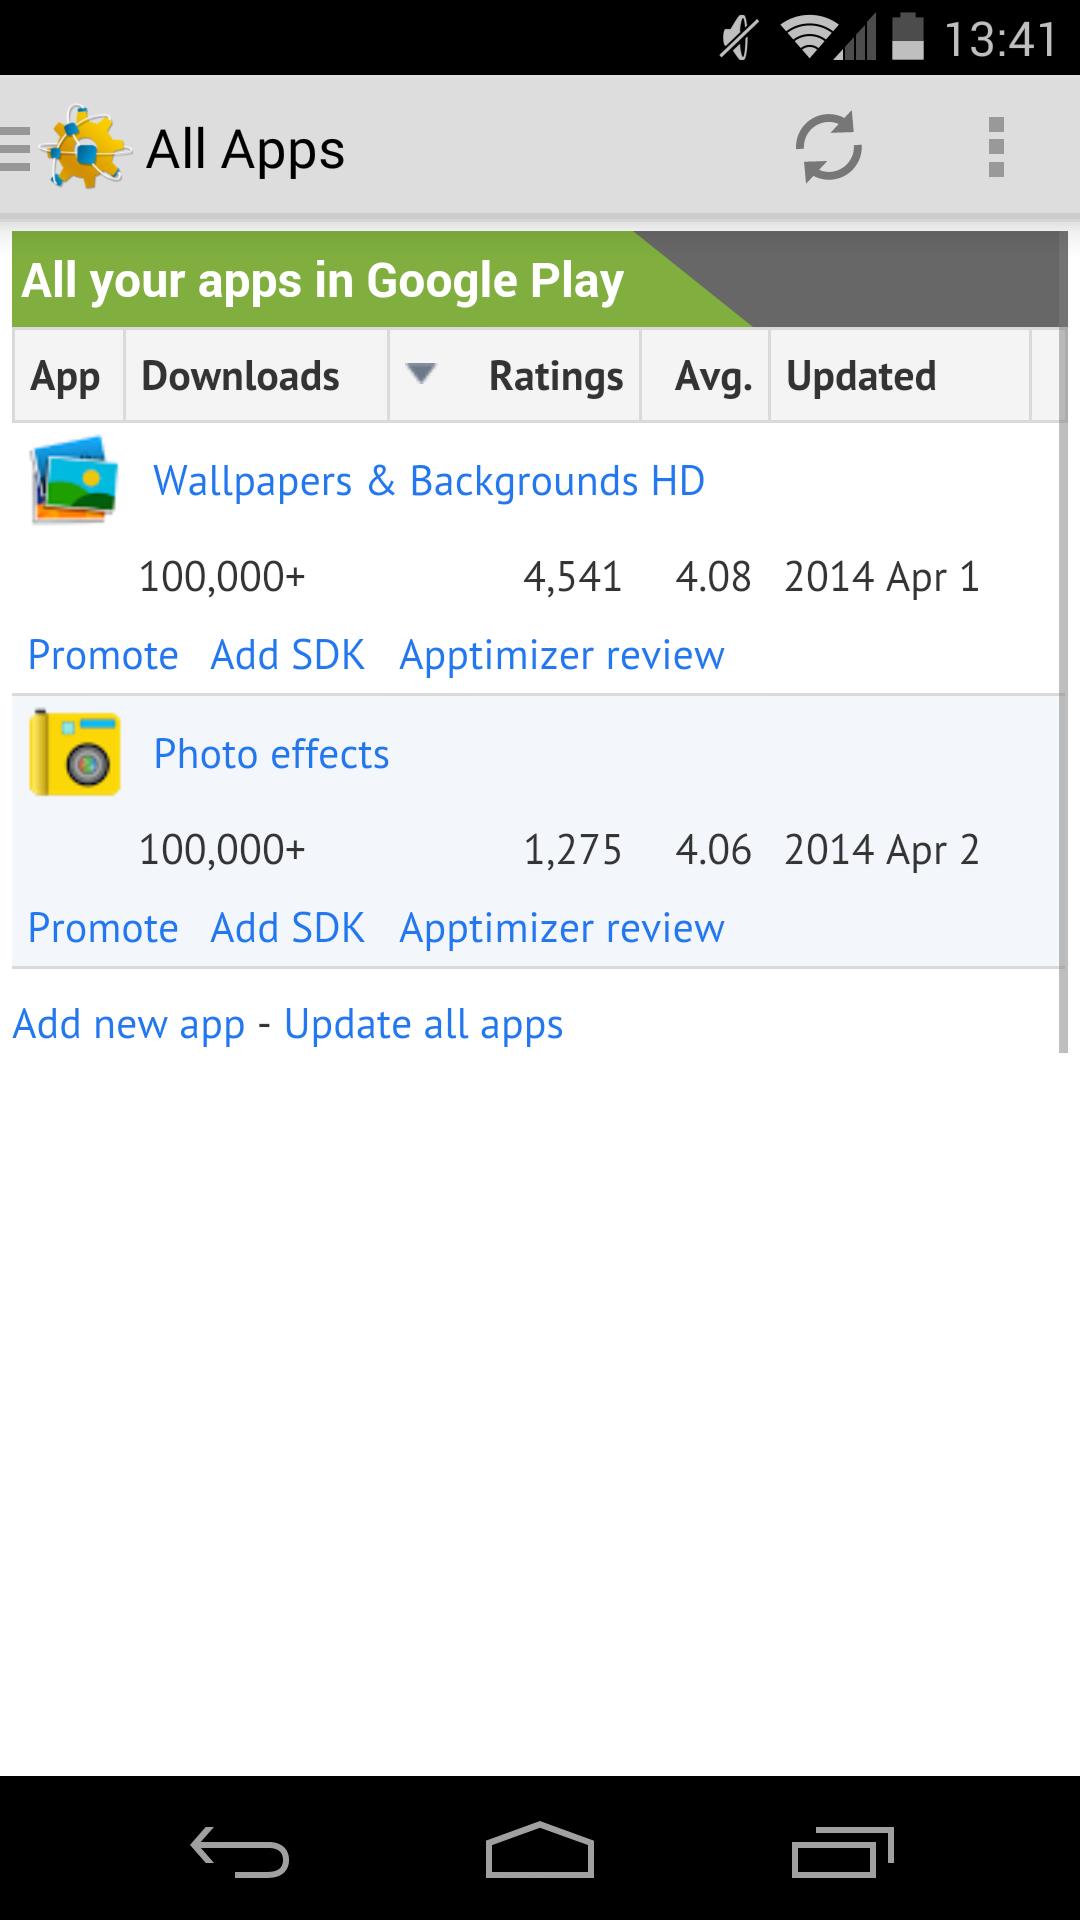Expand sorting by the Ratings column header

[555, 375]
